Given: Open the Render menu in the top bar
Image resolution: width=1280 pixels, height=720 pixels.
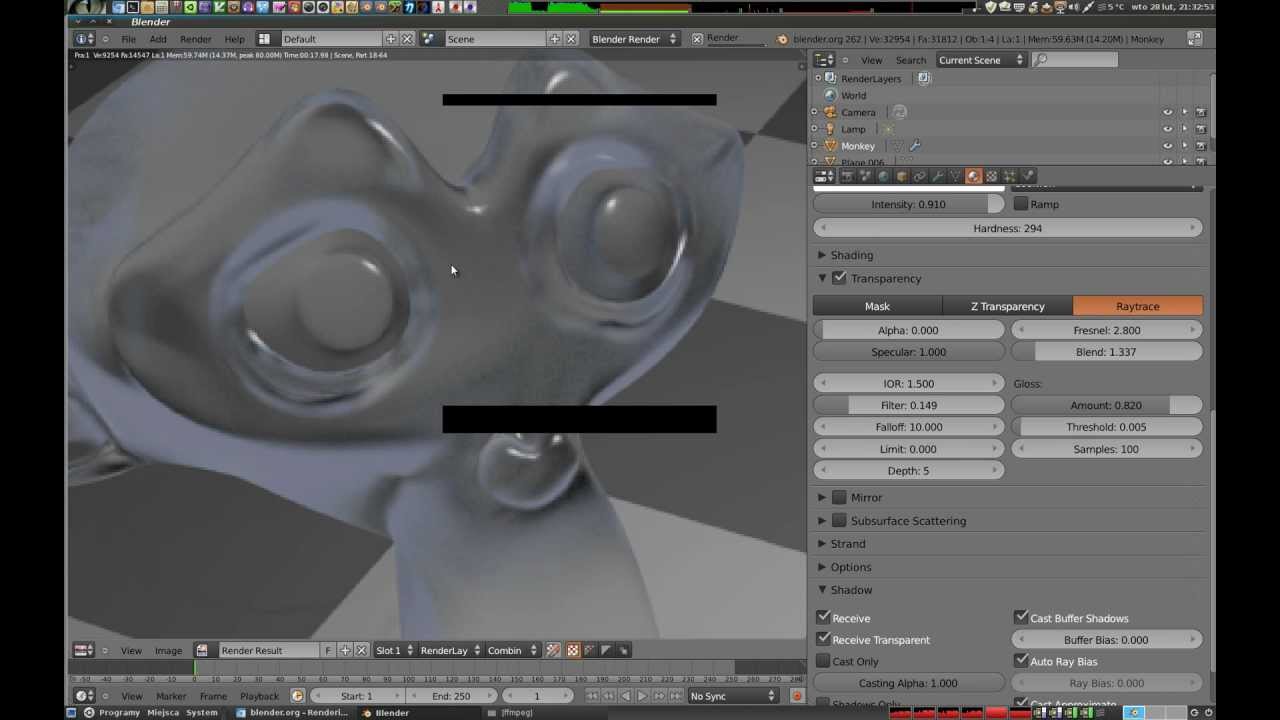Looking at the screenshot, I should tap(195, 39).
